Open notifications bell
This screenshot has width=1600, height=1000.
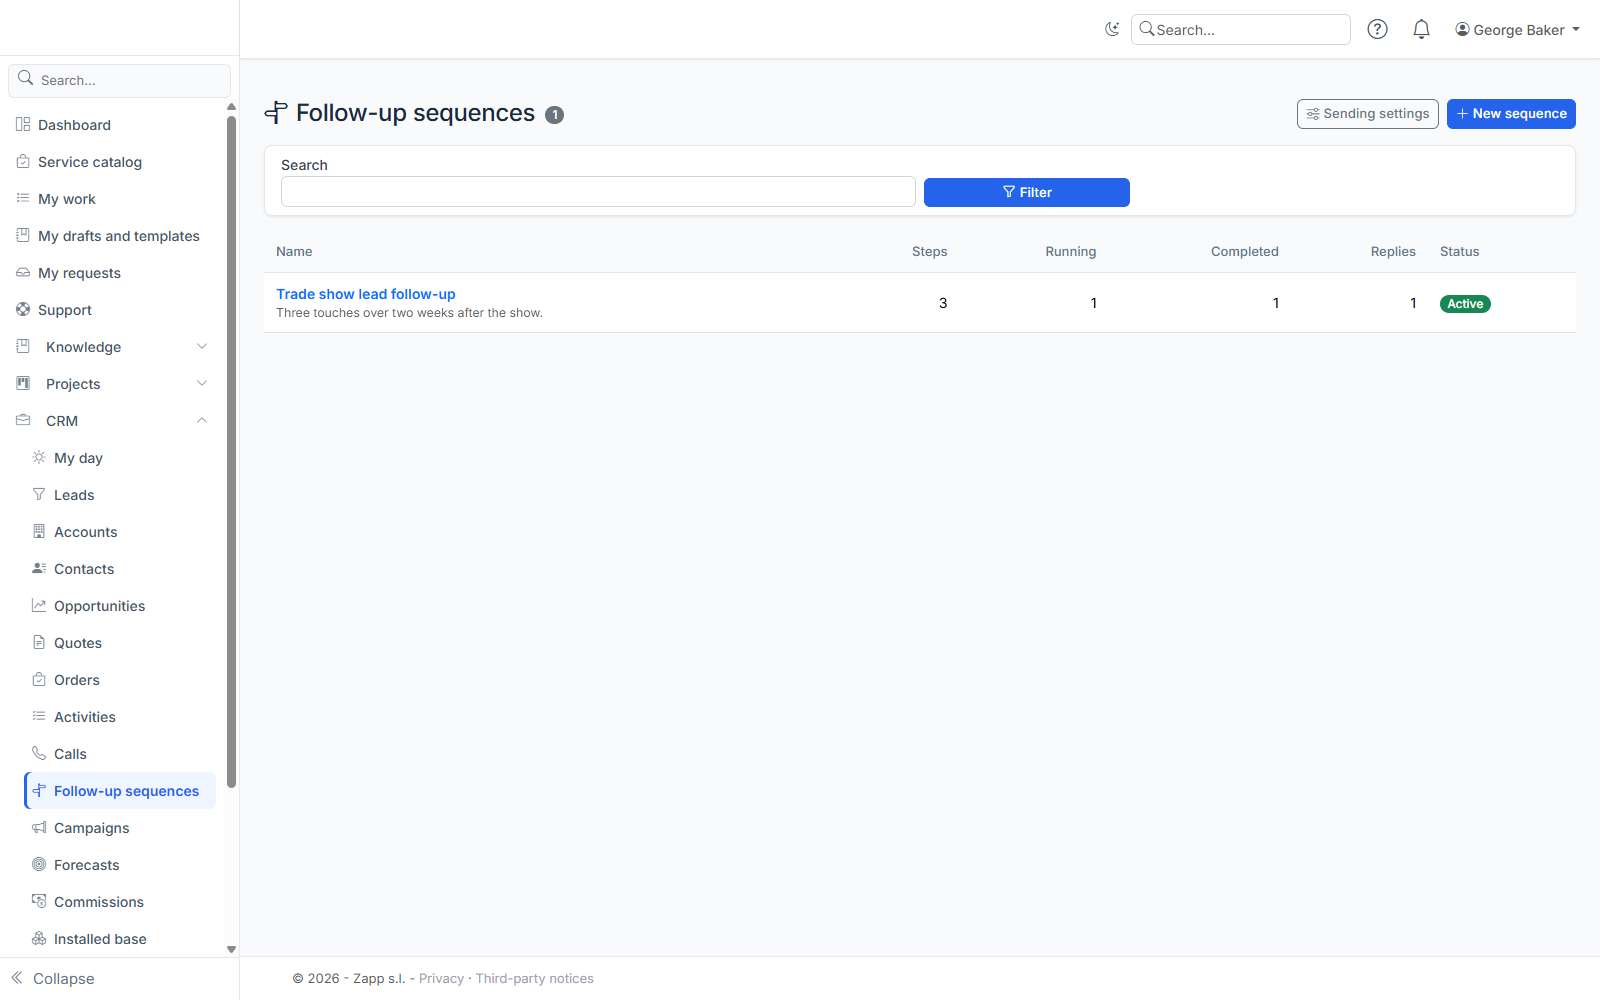pyautogui.click(x=1421, y=29)
